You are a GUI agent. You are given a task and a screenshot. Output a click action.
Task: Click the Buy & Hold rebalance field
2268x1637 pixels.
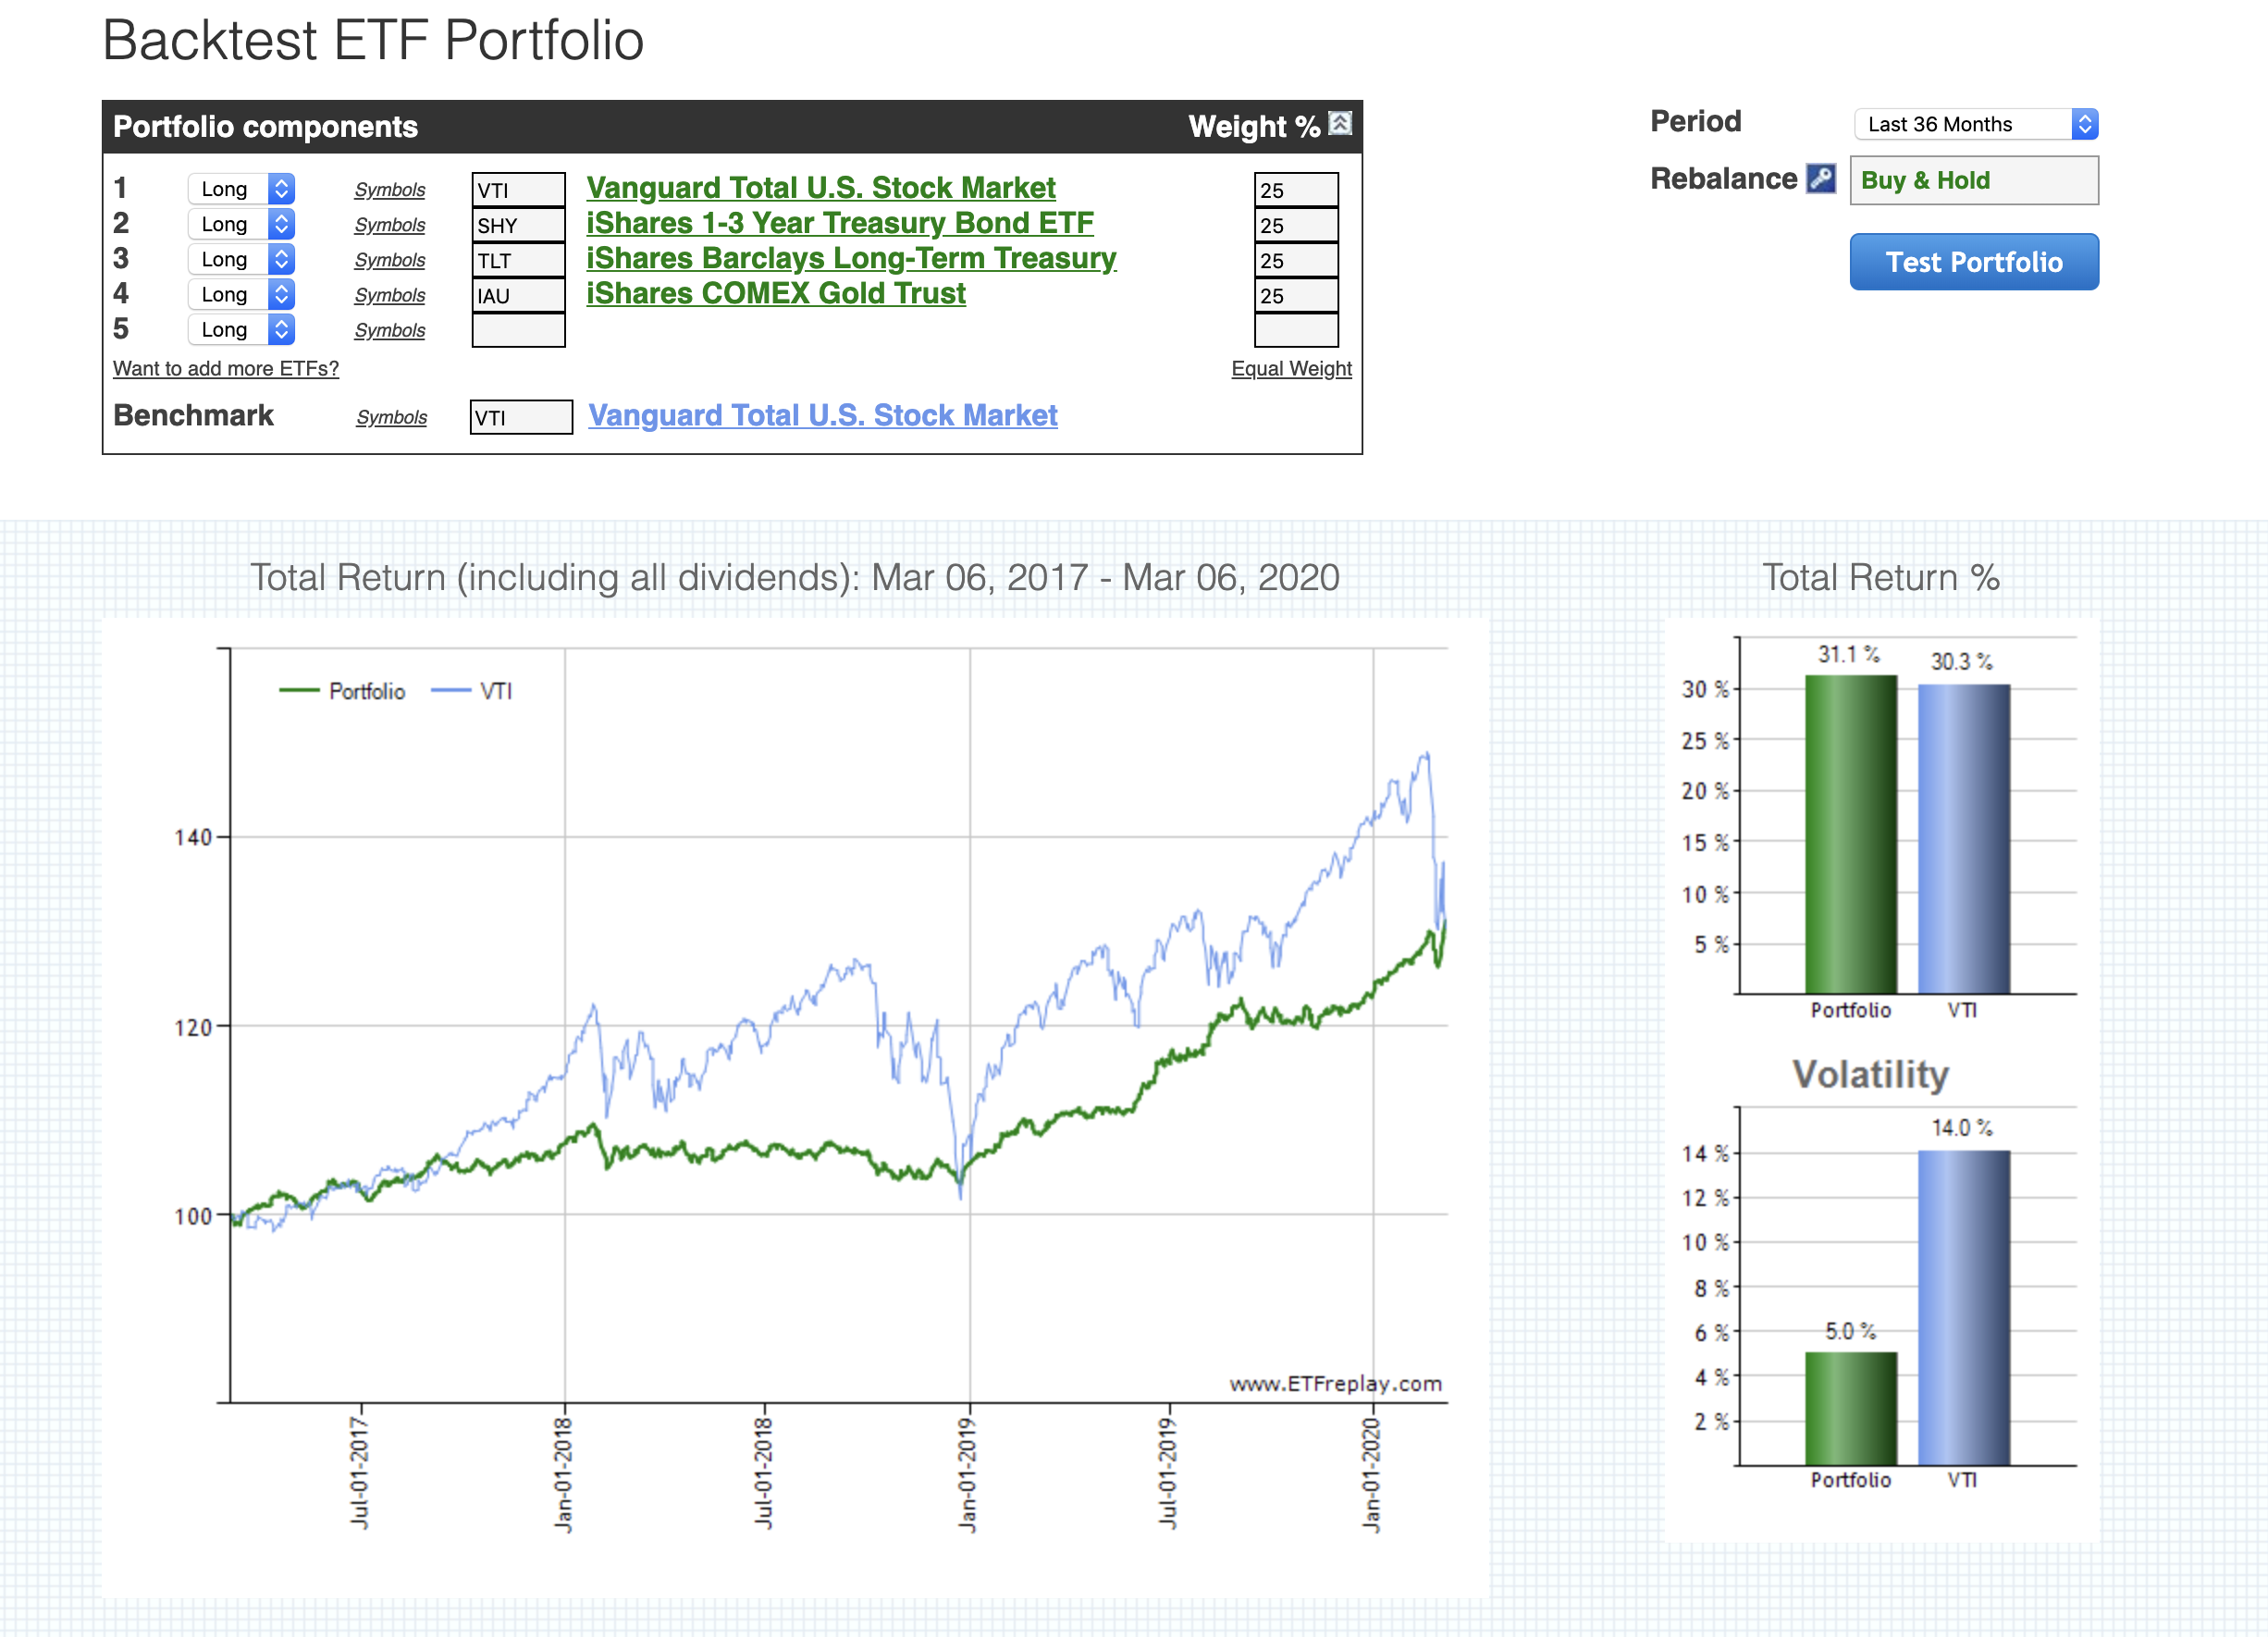click(1974, 180)
